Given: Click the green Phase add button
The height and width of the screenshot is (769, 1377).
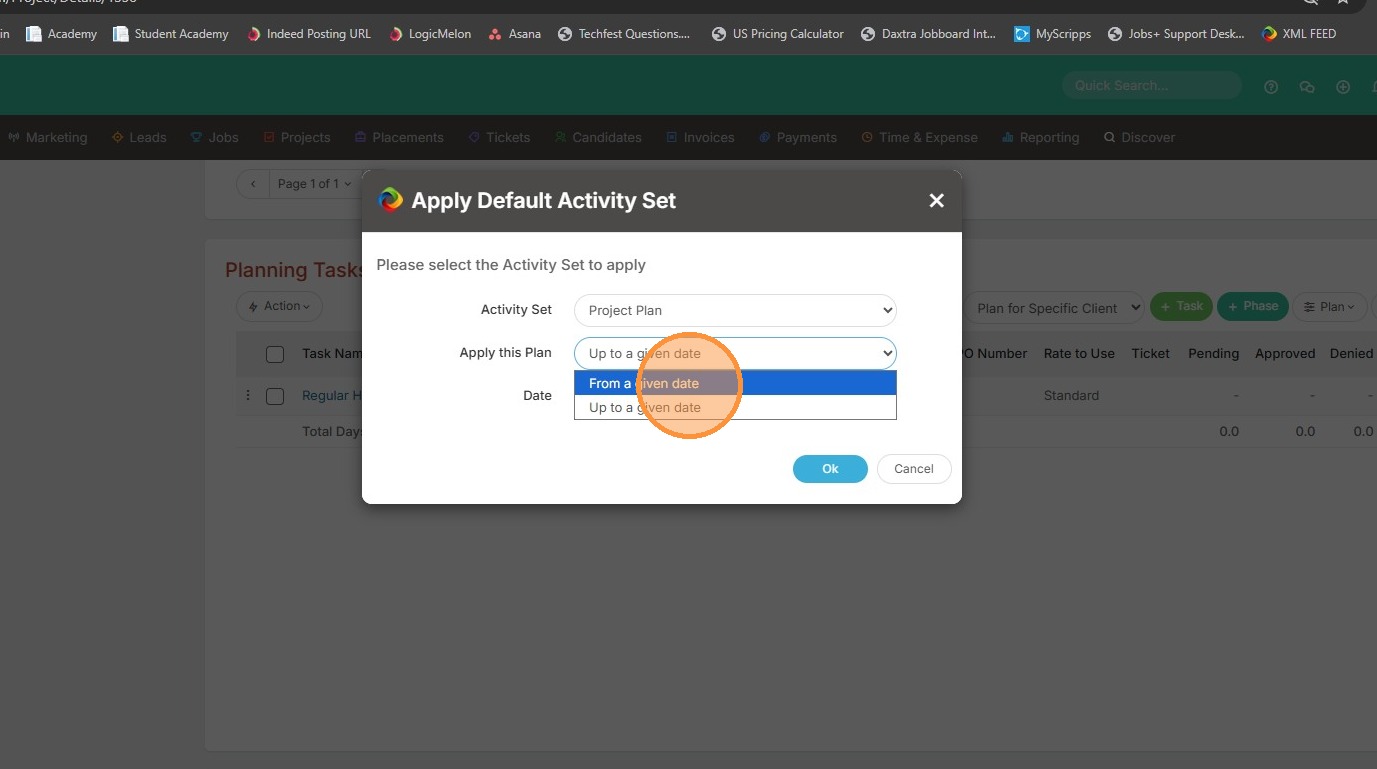Looking at the screenshot, I should tap(1252, 307).
